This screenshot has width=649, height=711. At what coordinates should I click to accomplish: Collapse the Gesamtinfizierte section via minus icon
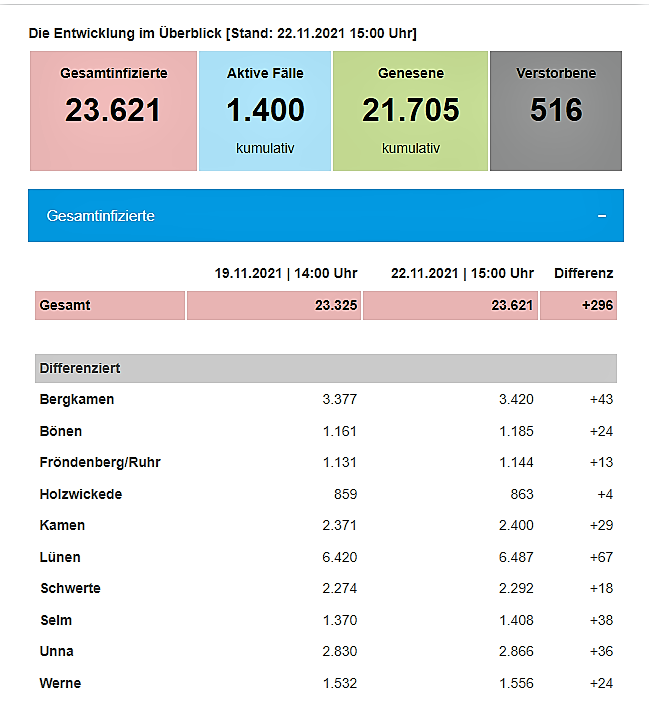click(602, 216)
